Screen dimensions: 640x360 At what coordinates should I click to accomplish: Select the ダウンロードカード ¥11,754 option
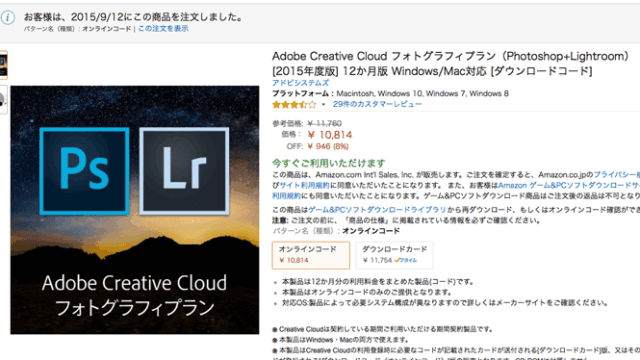(394, 255)
